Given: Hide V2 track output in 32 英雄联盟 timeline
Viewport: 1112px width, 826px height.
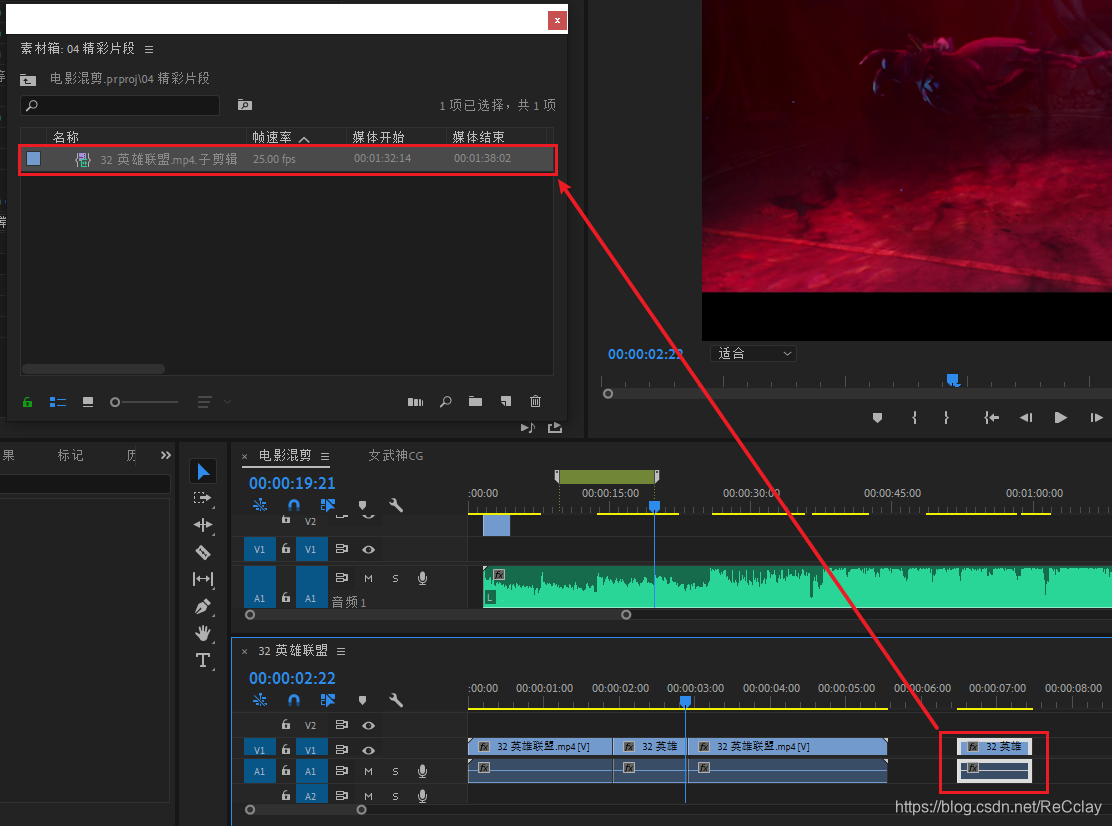Looking at the screenshot, I should pos(368,725).
